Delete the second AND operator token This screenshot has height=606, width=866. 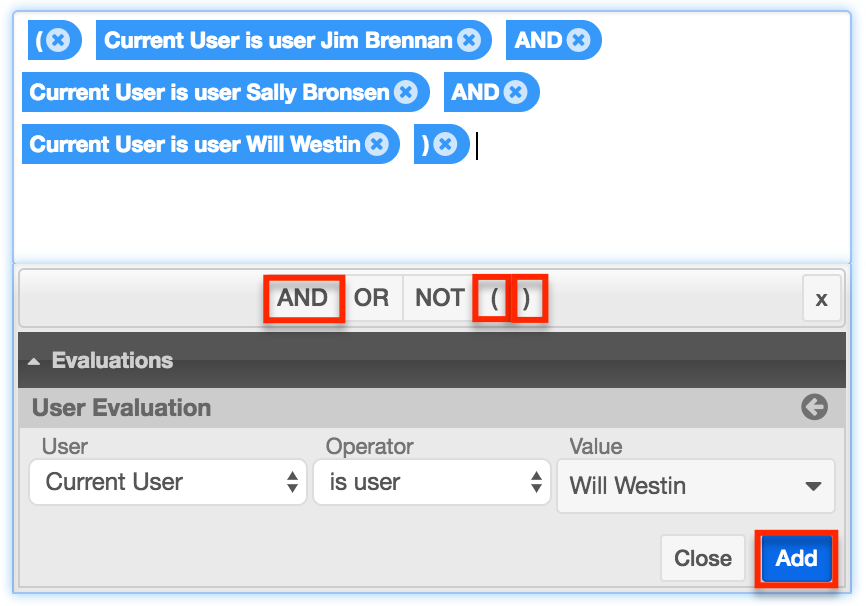[x=515, y=93]
